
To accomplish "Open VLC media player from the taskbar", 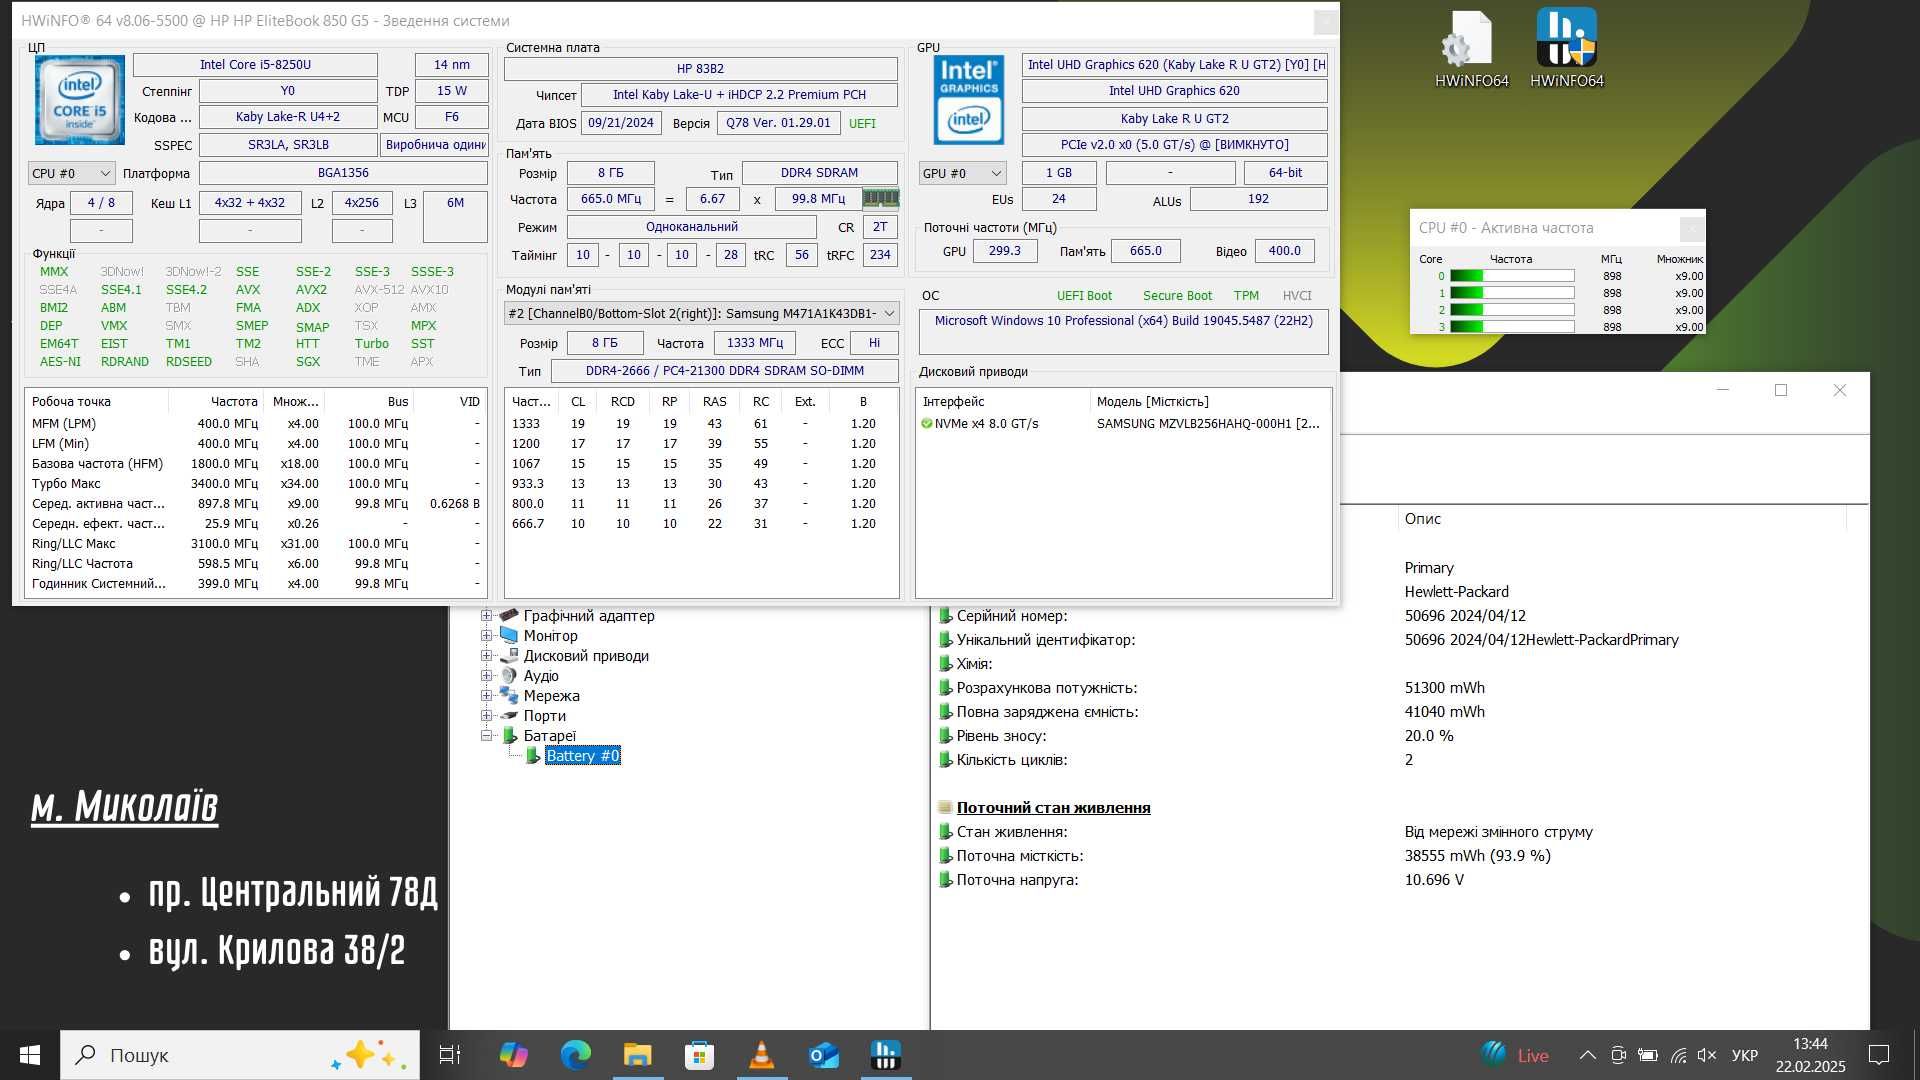I will click(x=762, y=1055).
